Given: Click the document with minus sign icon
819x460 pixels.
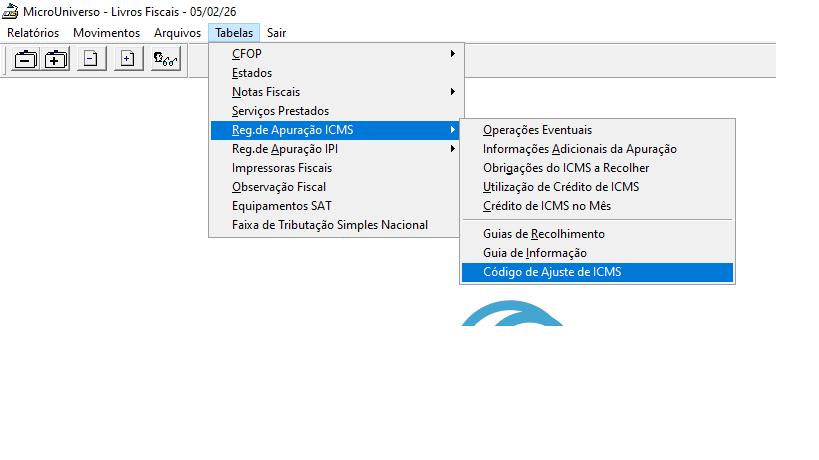Looking at the screenshot, I should pos(90,60).
